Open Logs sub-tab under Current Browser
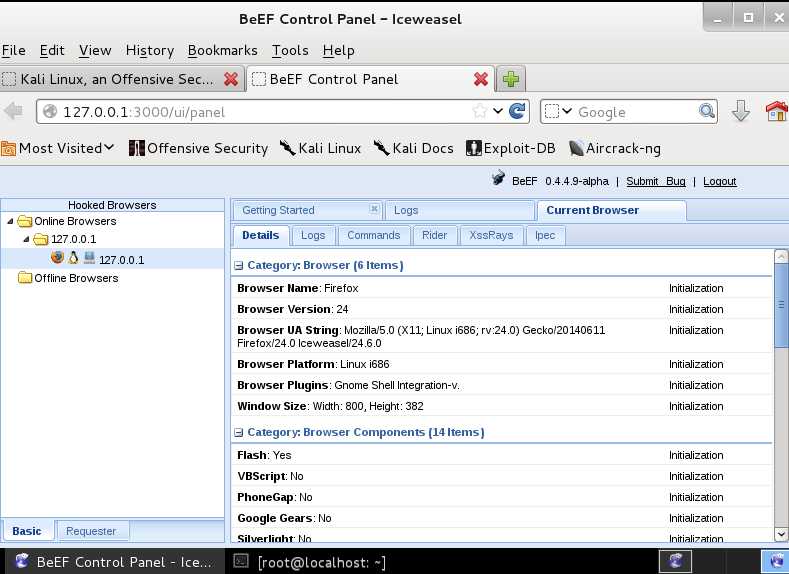This screenshot has height=574, width=789. coord(313,235)
